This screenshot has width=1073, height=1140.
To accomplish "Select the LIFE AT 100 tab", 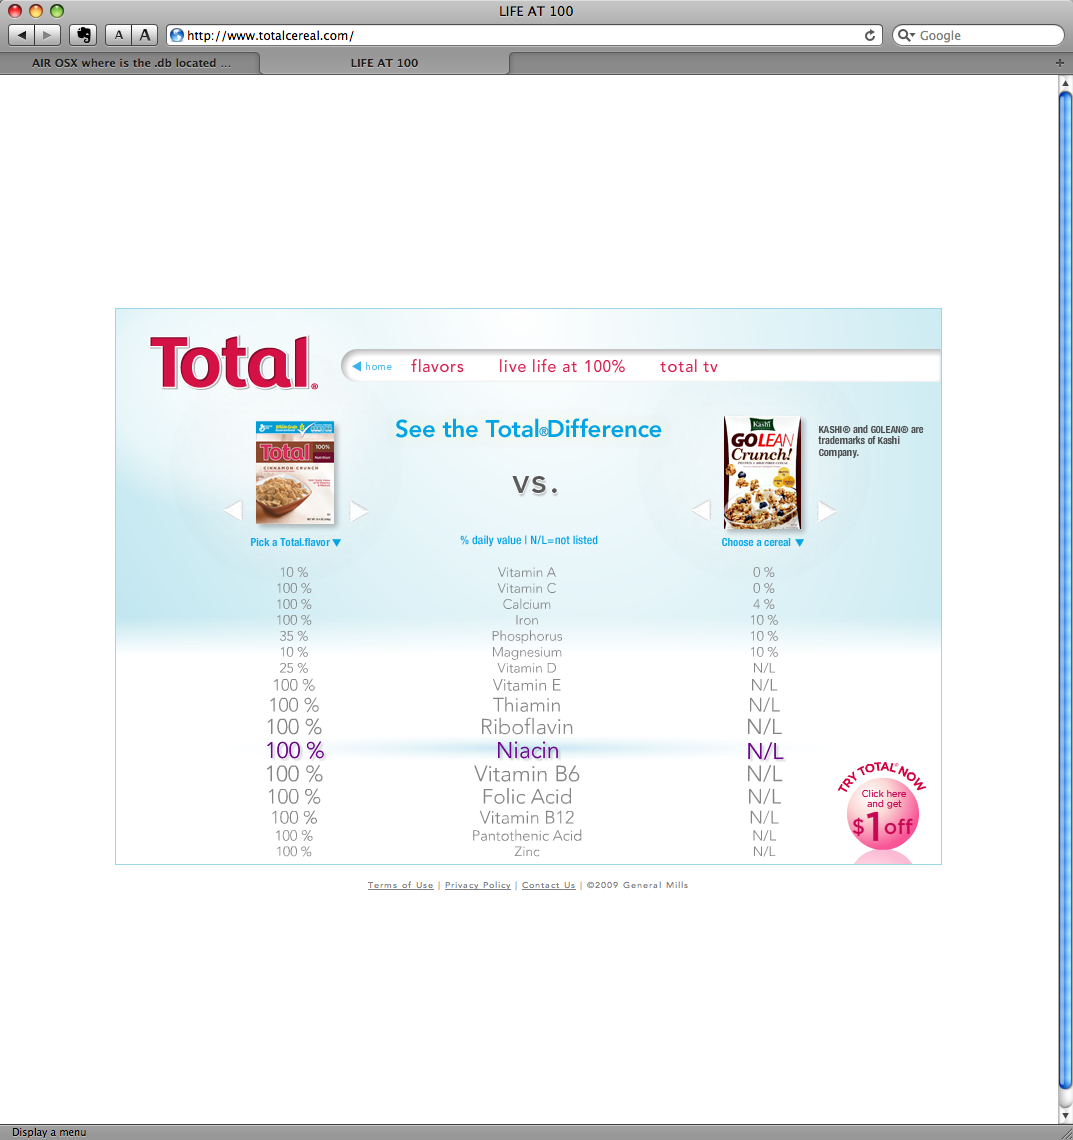I will click(385, 63).
